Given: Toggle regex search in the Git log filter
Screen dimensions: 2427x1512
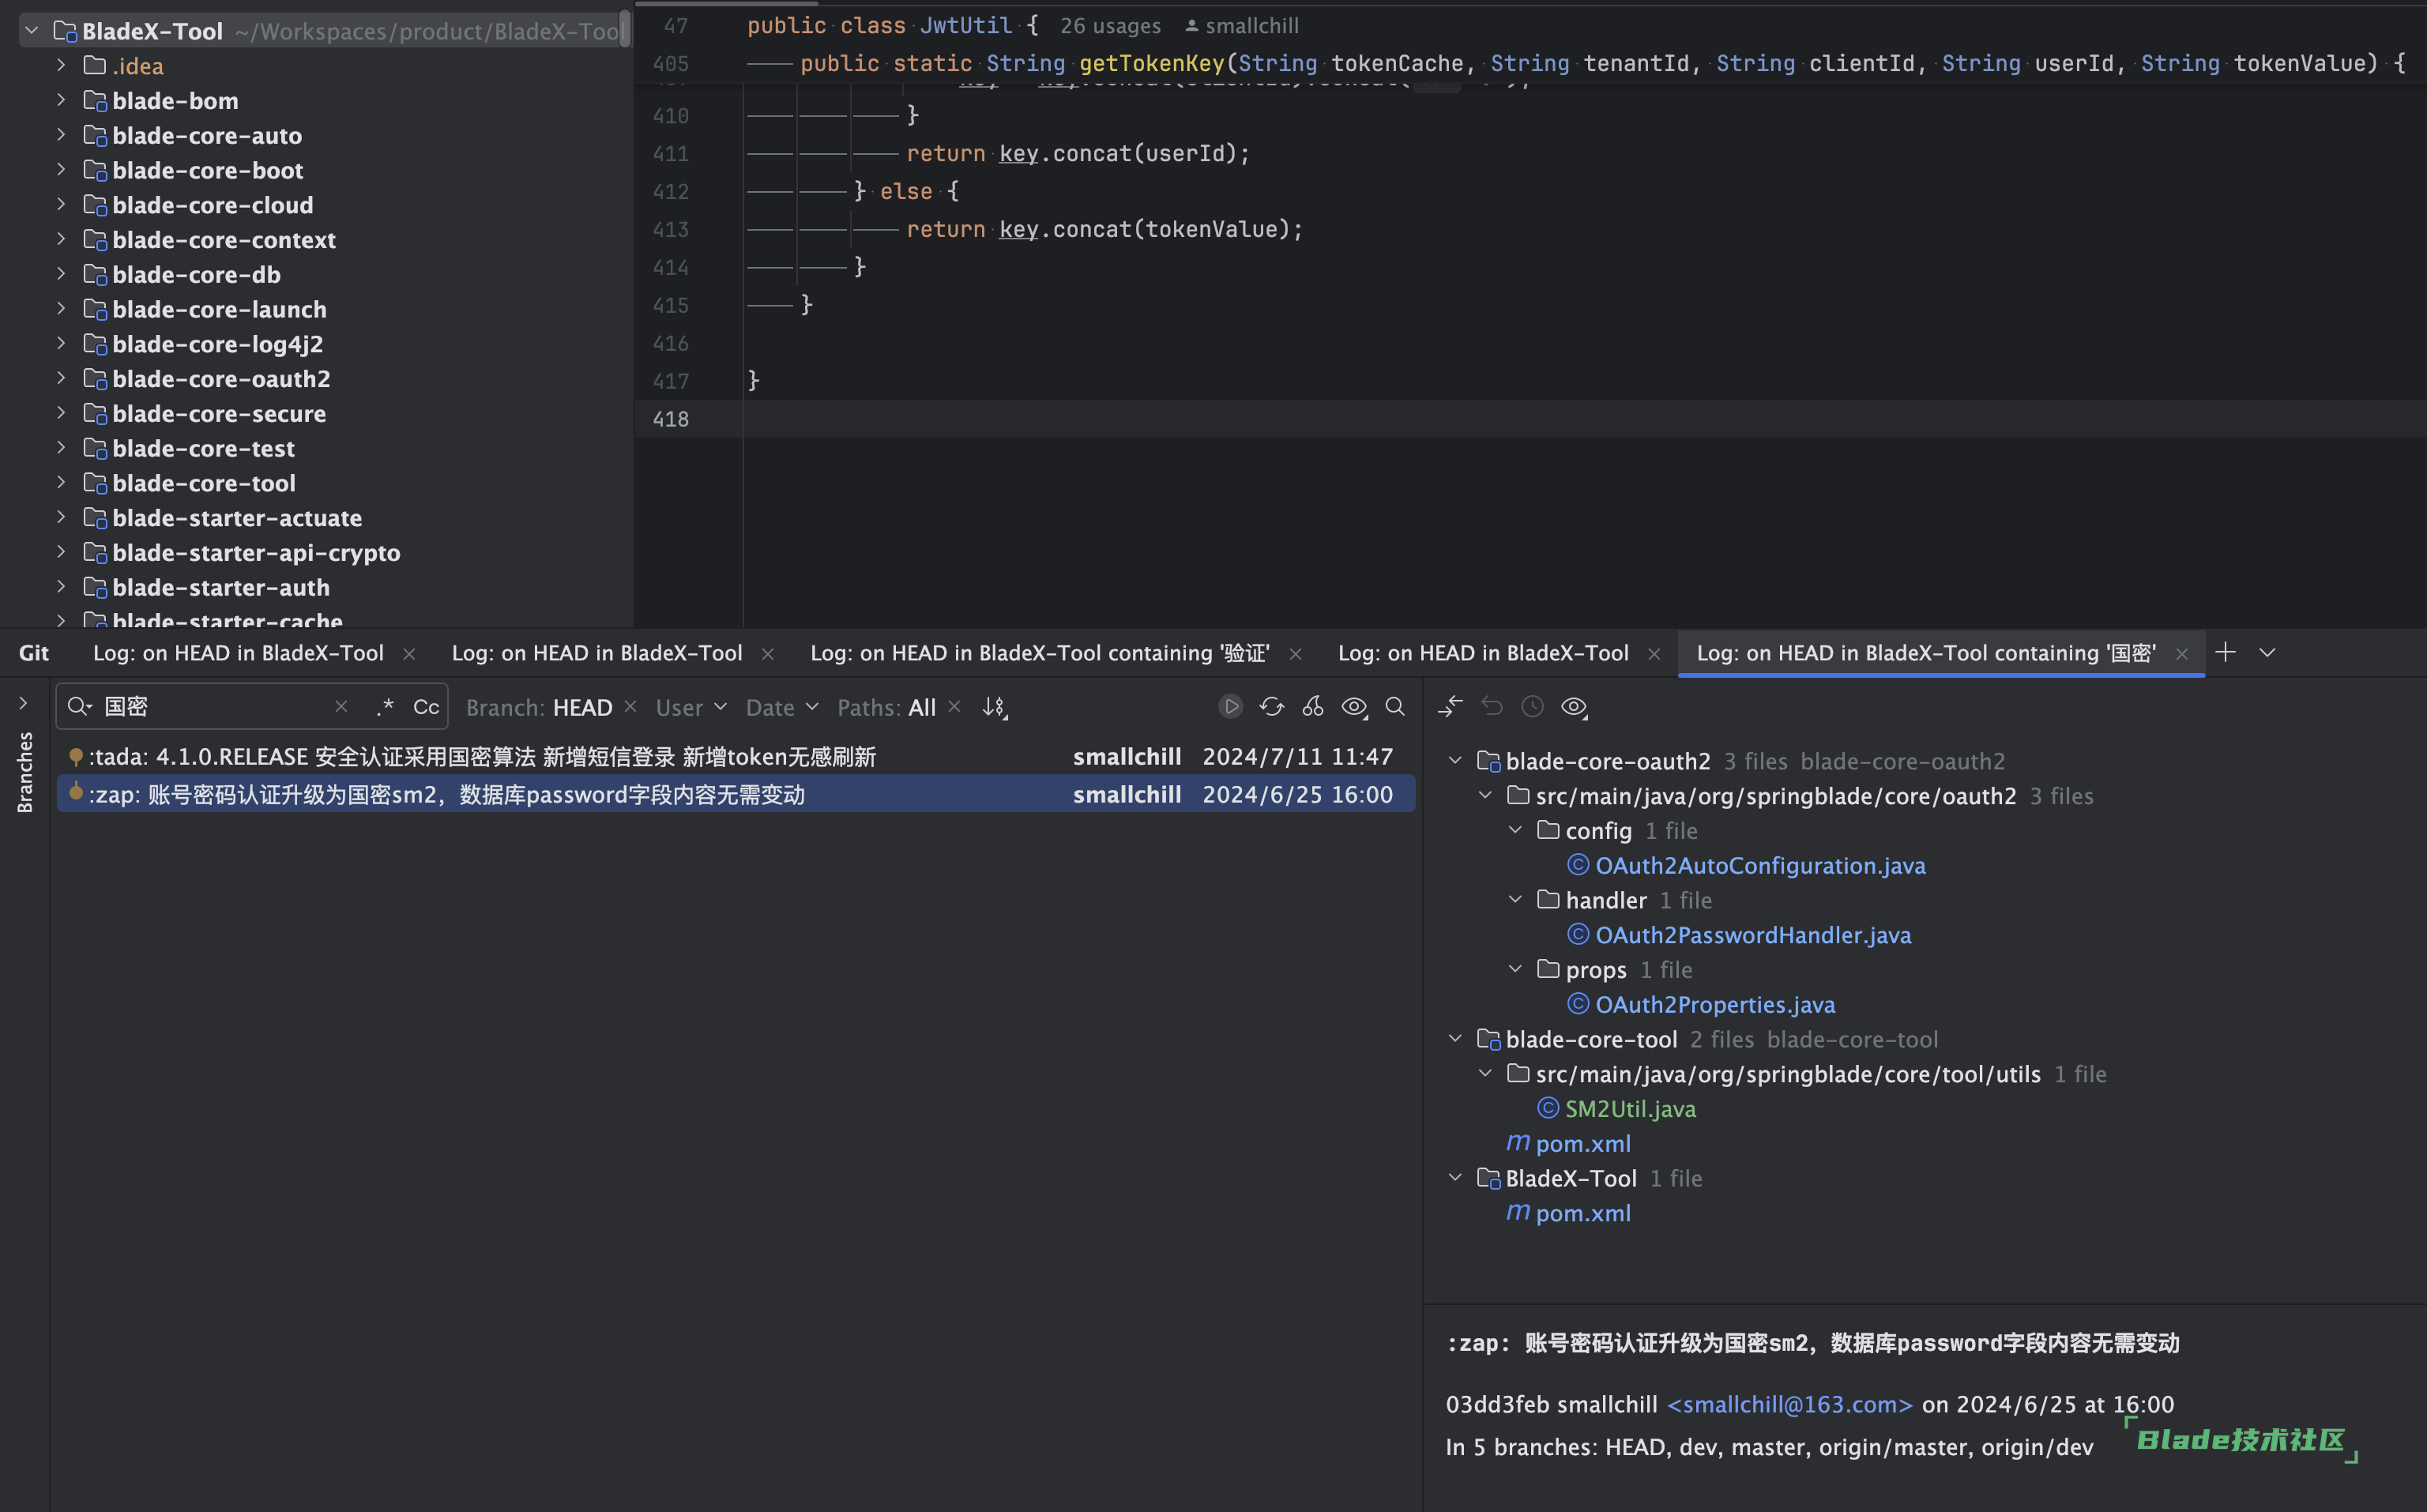Looking at the screenshot, I should tap(385, 707).
